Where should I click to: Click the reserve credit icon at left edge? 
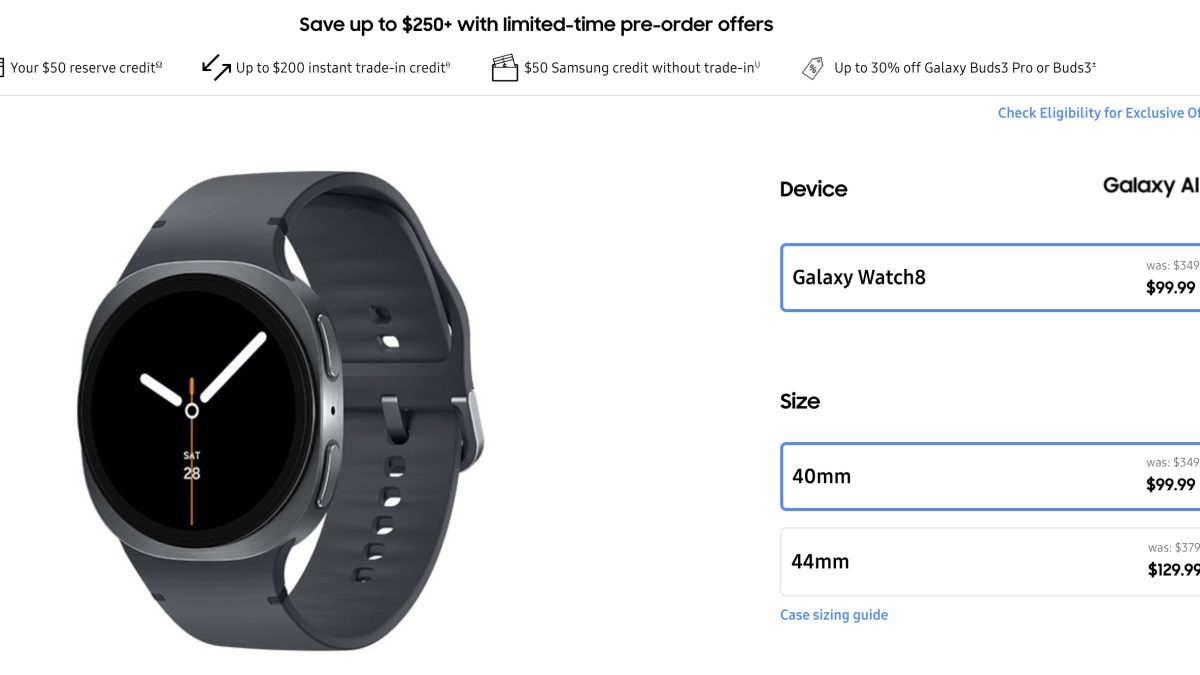click(3, 68)
